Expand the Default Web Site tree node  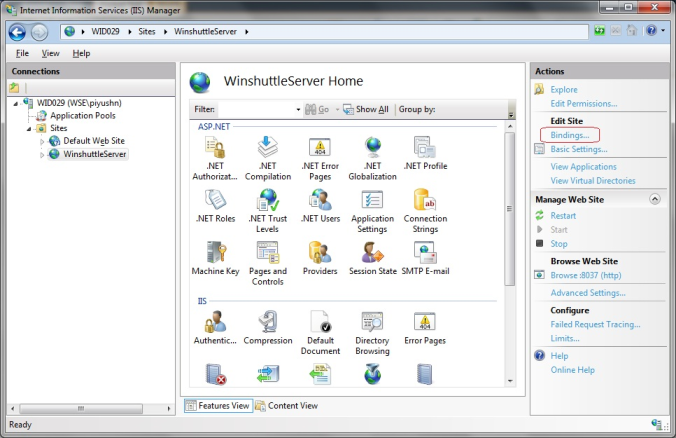click(x=42, y=141)
